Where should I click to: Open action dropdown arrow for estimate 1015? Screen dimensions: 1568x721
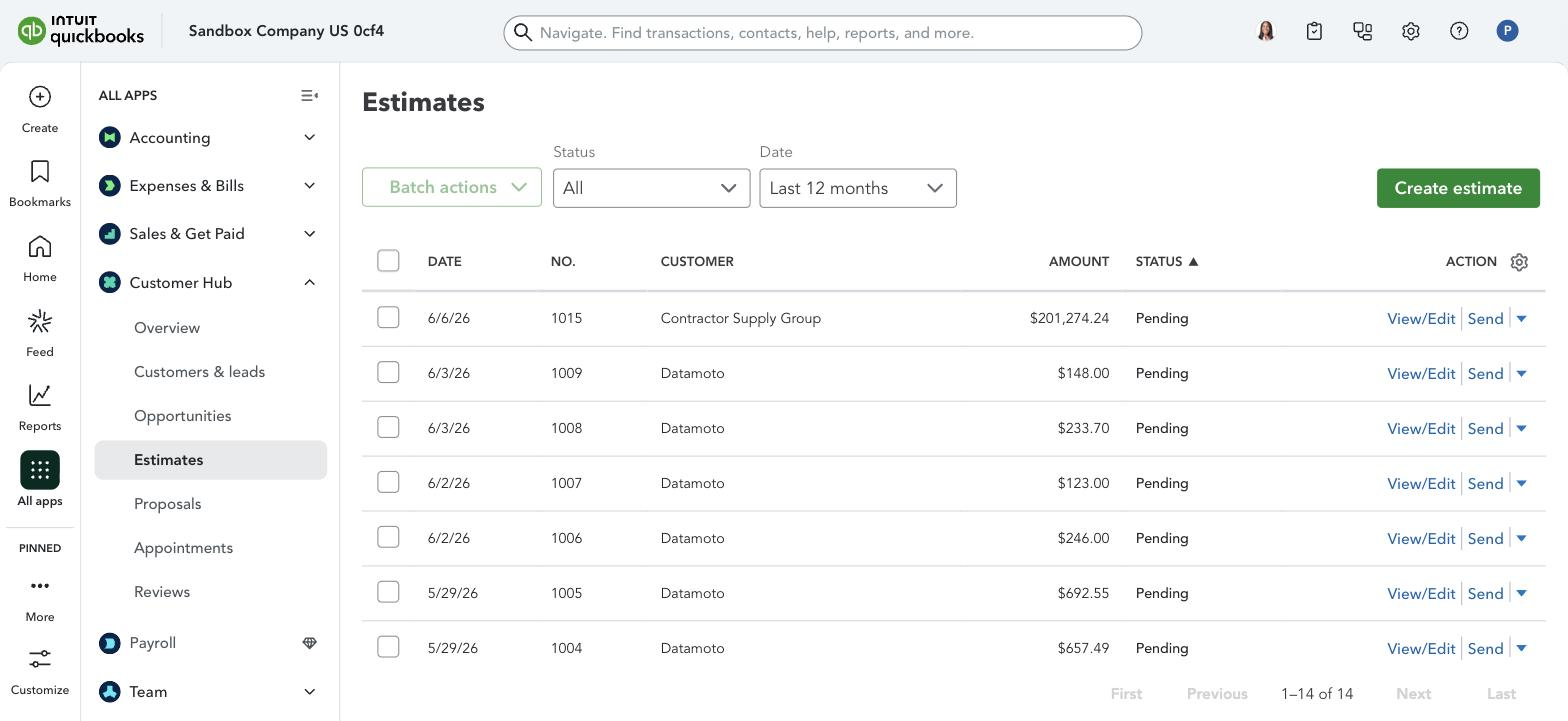[x=1522, y=319]
